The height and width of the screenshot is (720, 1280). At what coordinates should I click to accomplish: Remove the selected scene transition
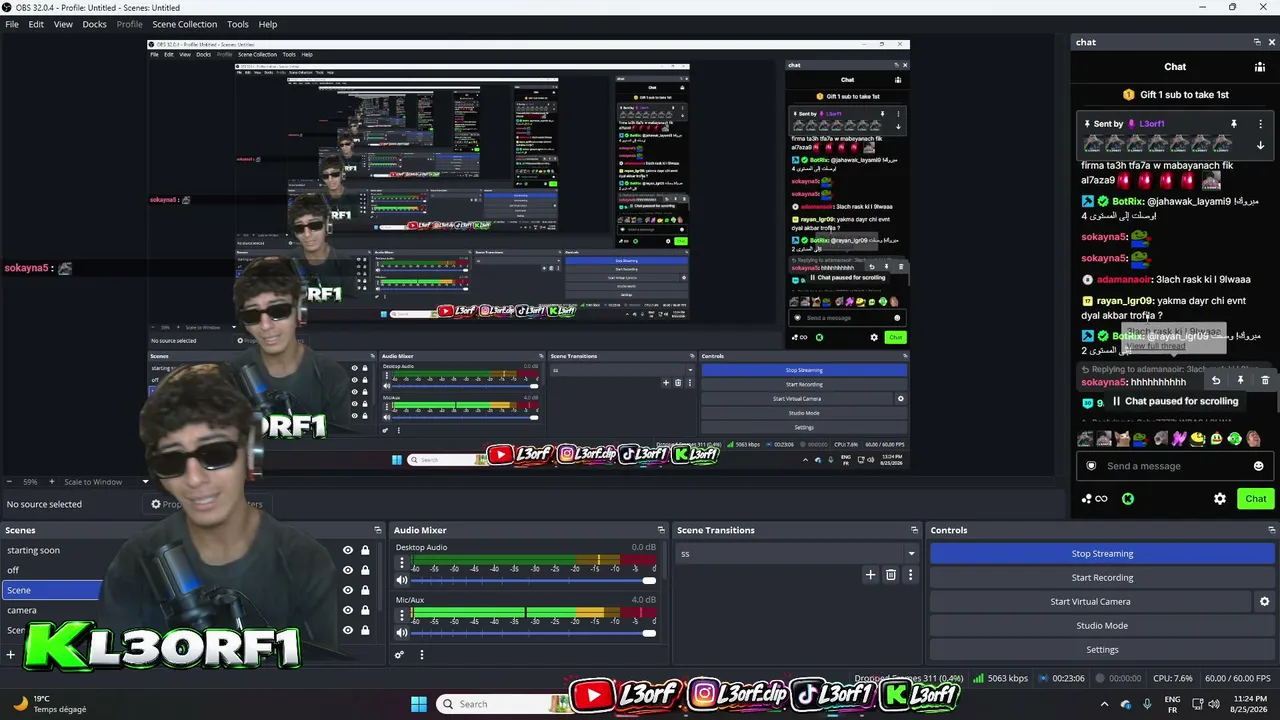coord(891,575)
